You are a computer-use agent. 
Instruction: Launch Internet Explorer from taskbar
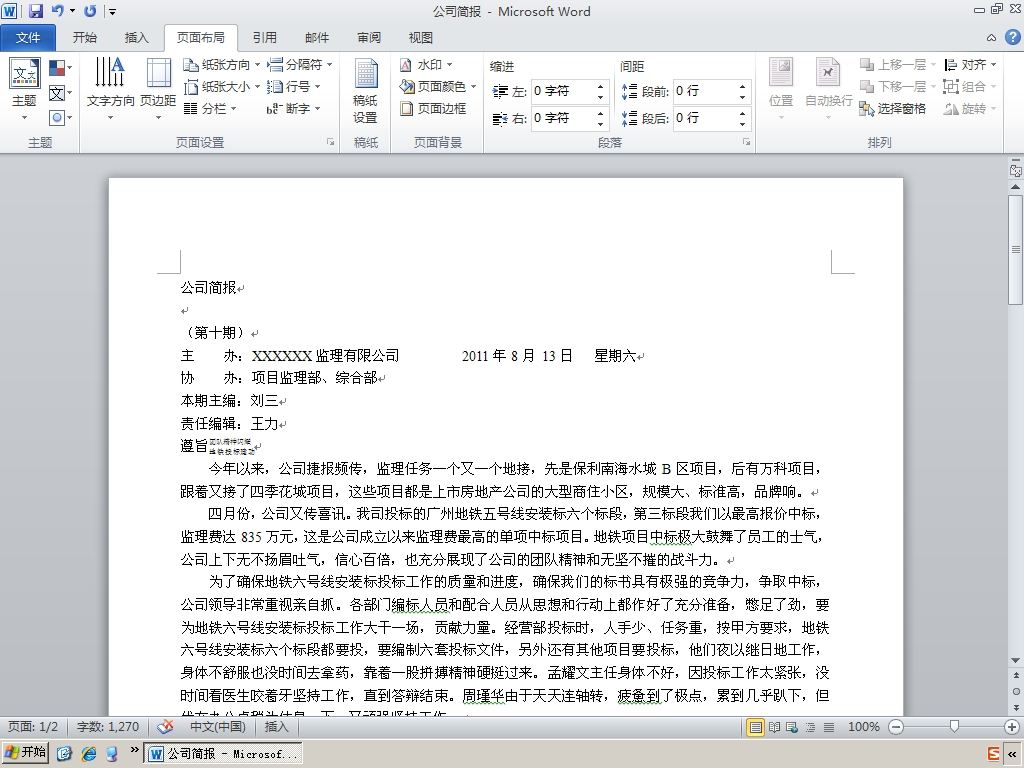(89, 754)
